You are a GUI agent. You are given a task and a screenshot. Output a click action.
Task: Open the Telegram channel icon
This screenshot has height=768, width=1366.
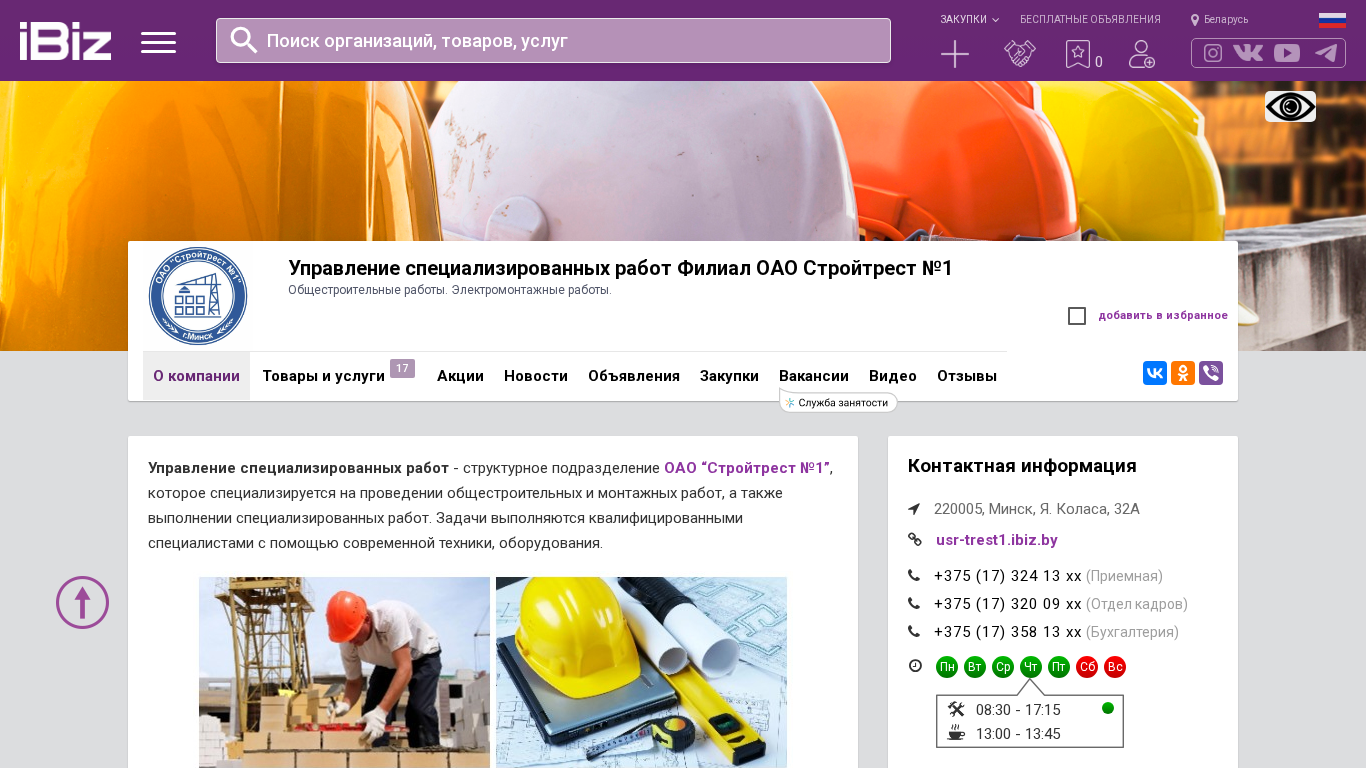click(1326, 53)
